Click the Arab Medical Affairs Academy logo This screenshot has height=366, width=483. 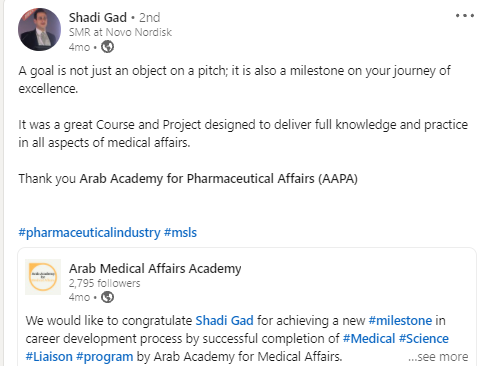[x=43, y=277]
